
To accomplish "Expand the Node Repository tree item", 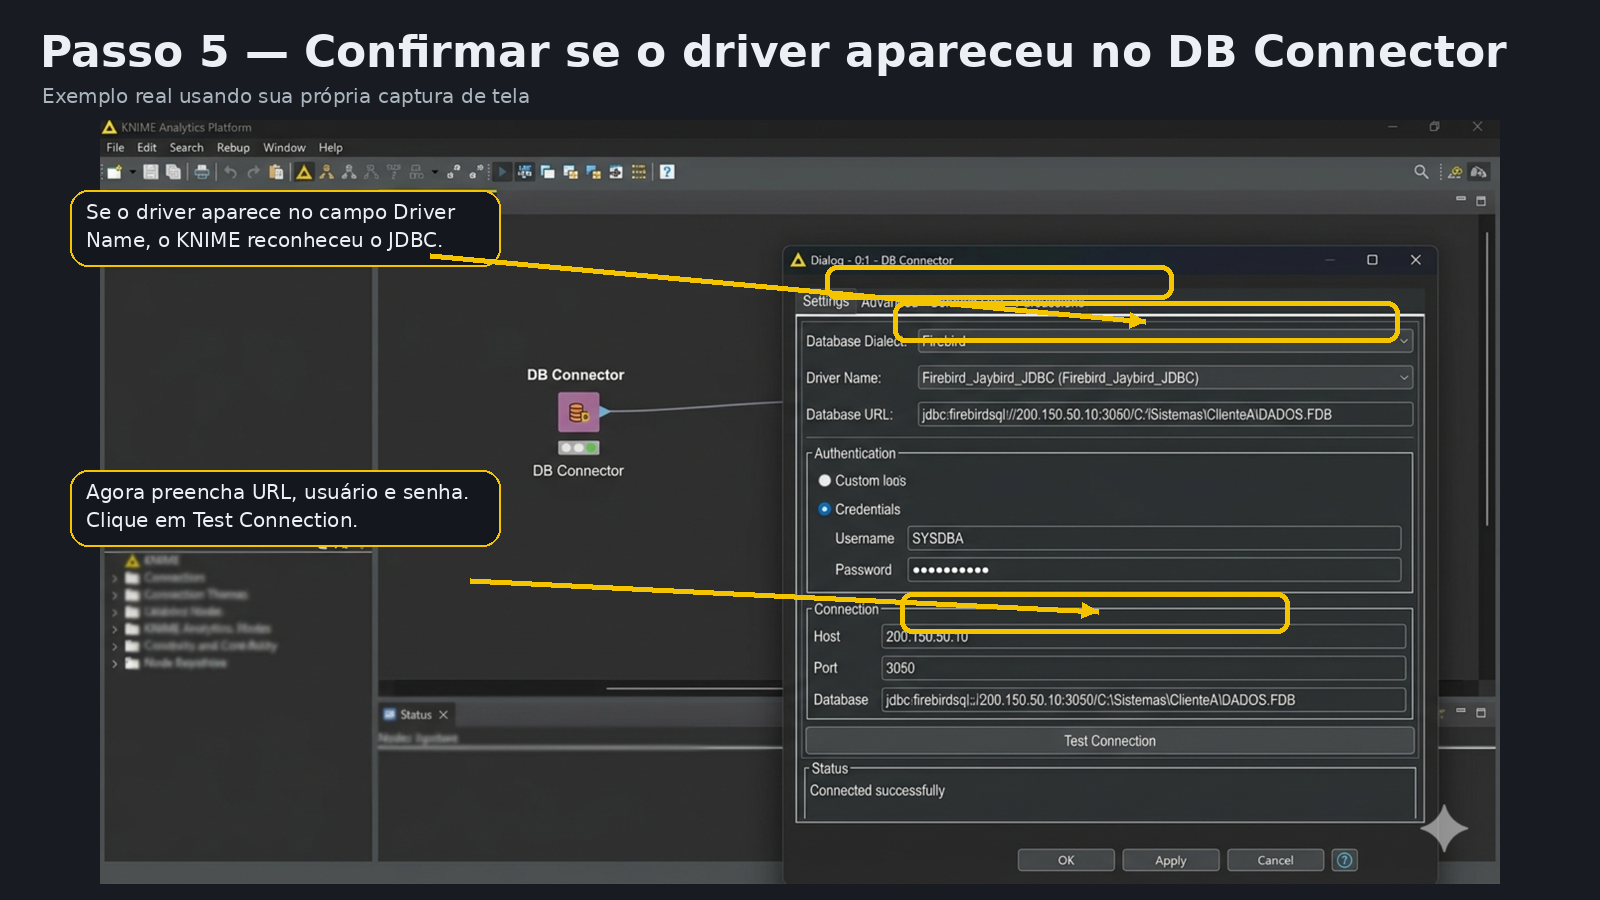I will click(x=113, y=662).
